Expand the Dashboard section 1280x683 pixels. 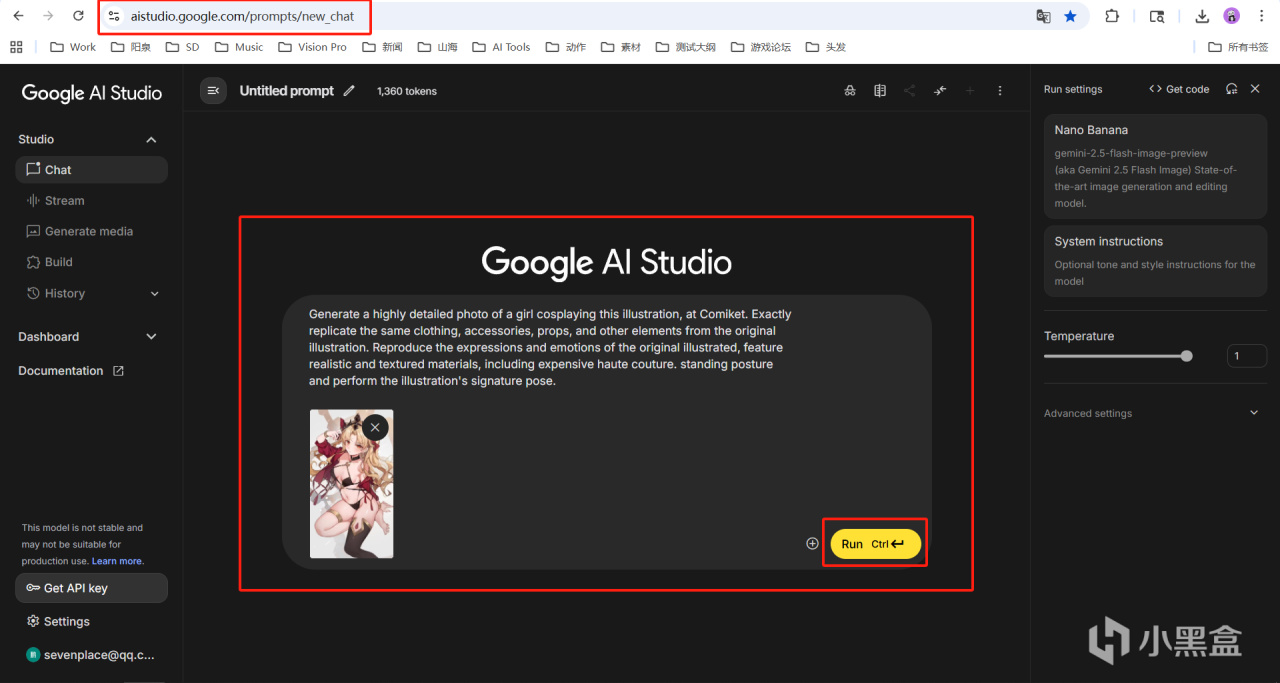(x=152, y=337)
